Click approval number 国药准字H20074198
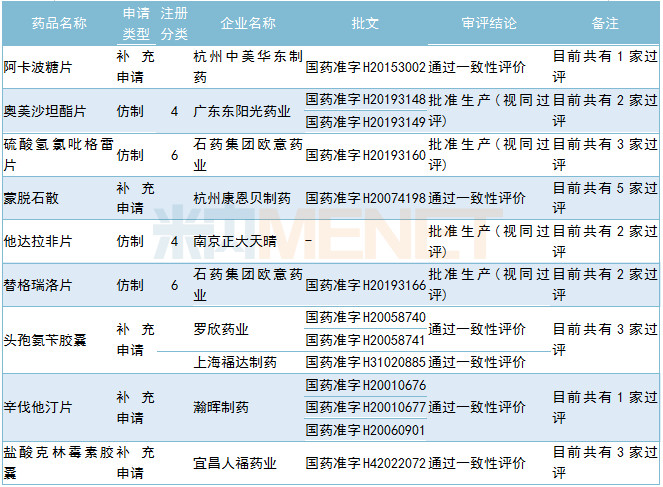Viewport: 663px width, 487px height. pyautogui.click(x=365, y=198)
